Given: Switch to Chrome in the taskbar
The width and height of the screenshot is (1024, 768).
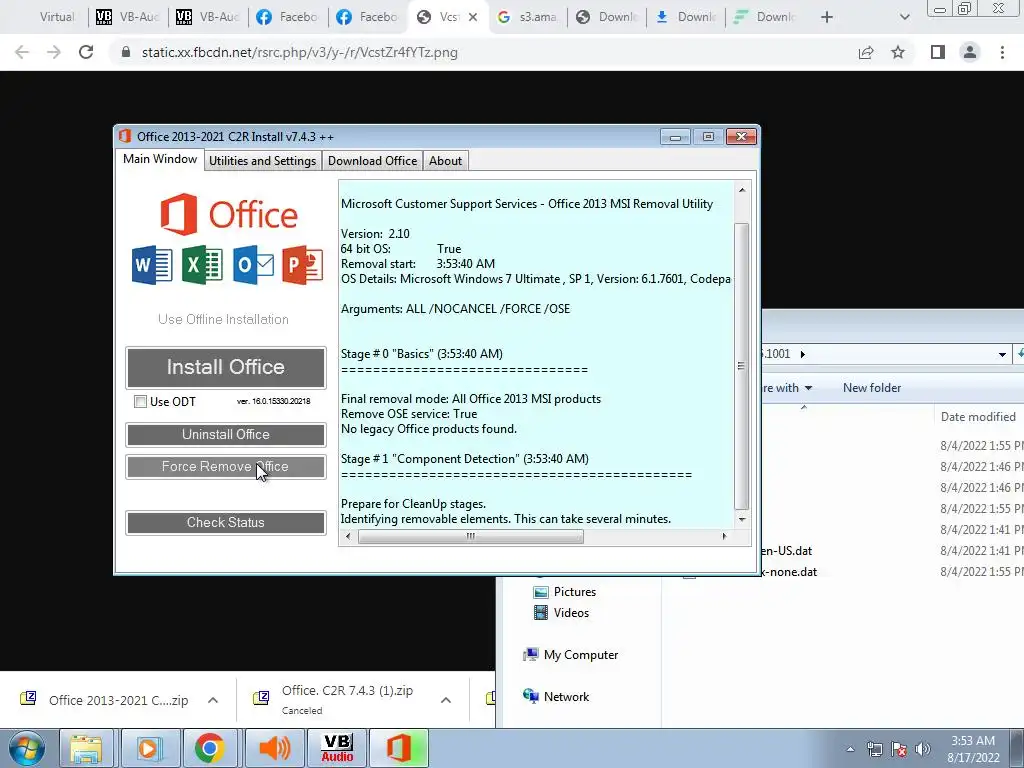Looking at the screenshot, I should coord(210,748).
